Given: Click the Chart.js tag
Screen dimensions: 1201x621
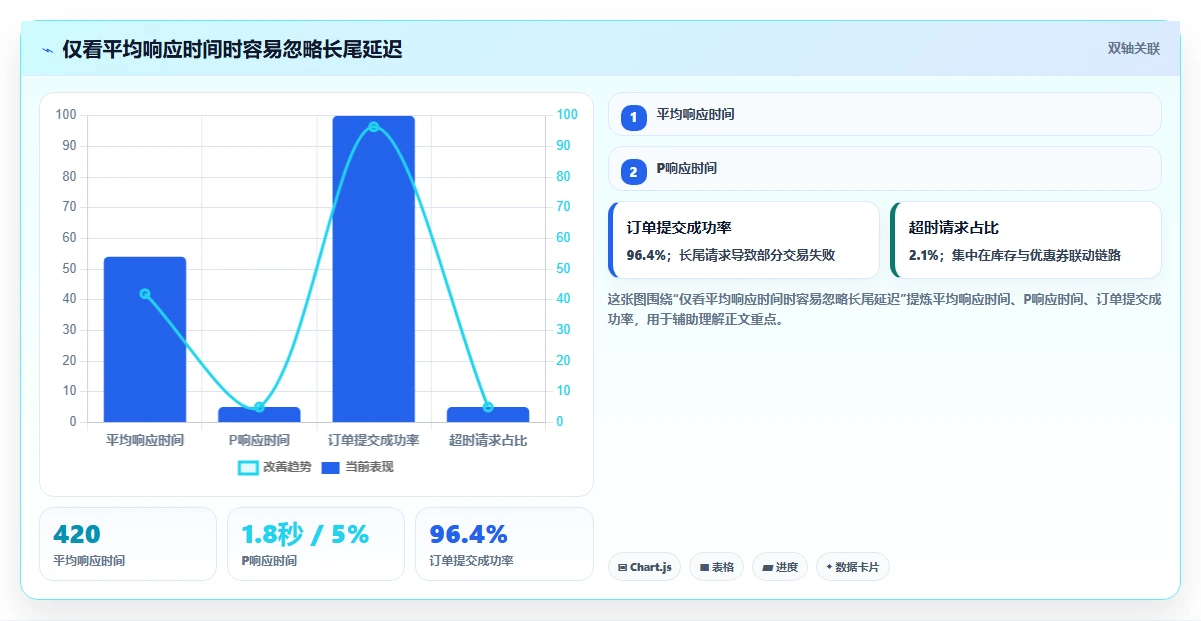Looking at the screenshot, I should 644,567.
